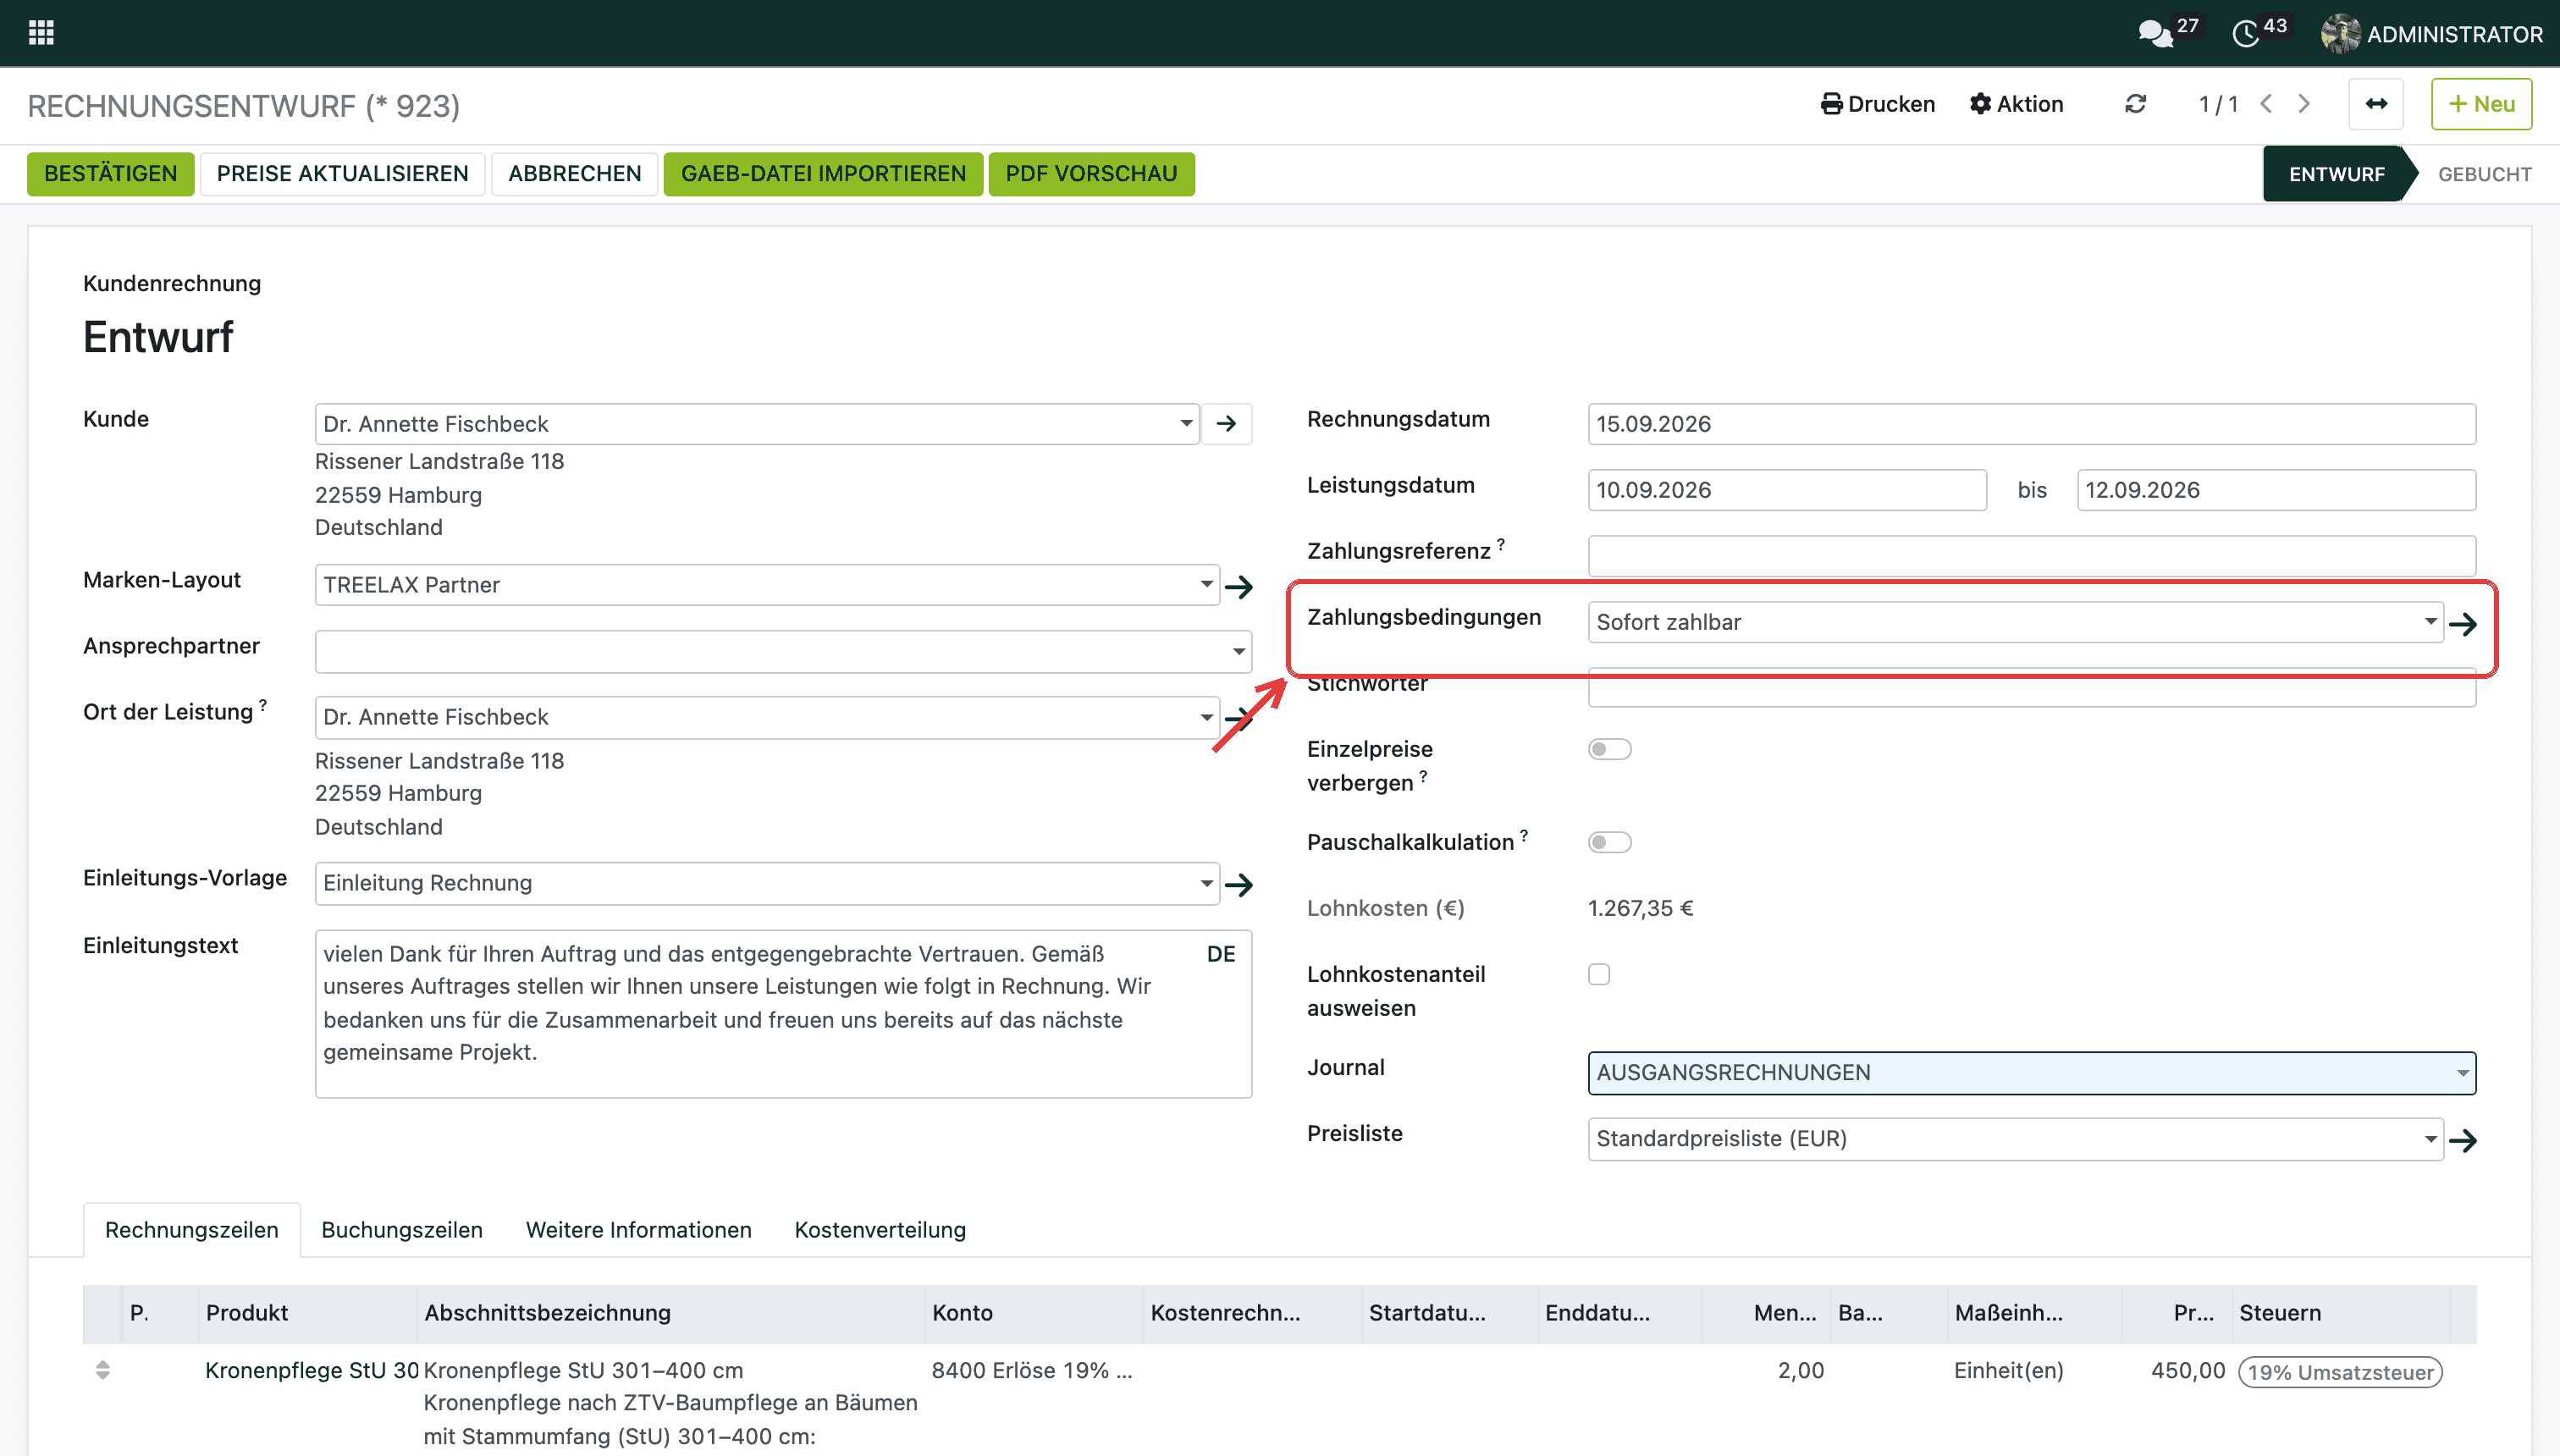
Task: Toggle Pauschalkalkulation switch
Action: point(1609,842)
